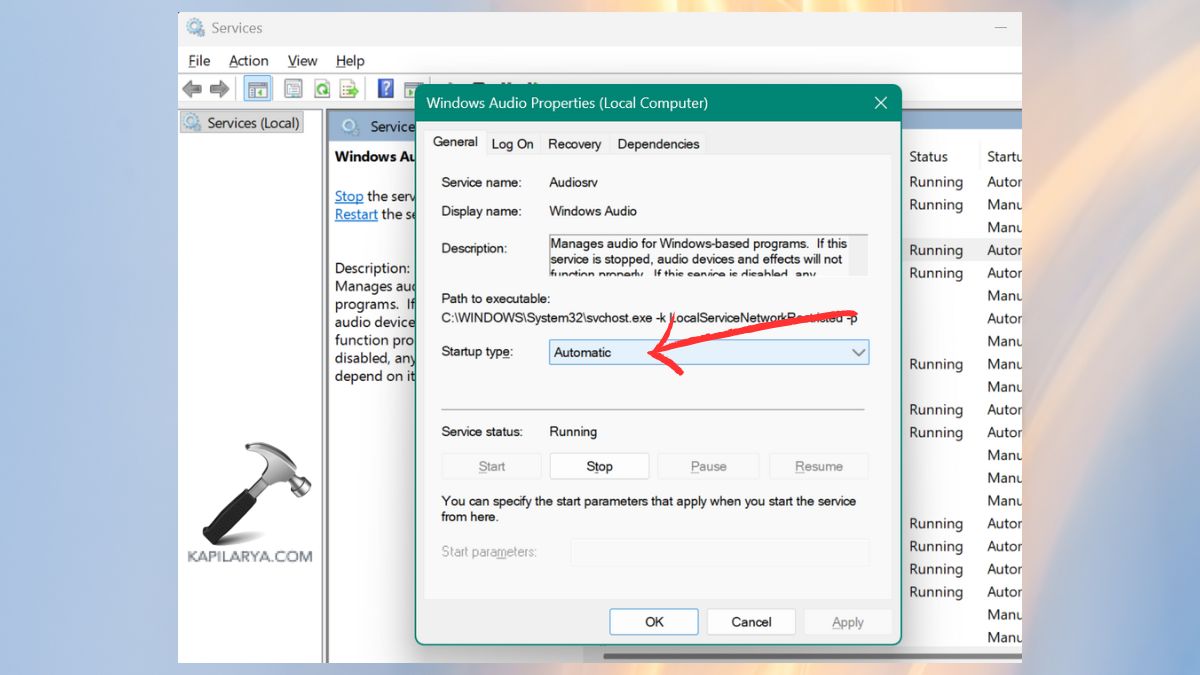This screenshot has height=675, width=1200.
Task: Open the Recovery tab
Action: click(574, 144)
